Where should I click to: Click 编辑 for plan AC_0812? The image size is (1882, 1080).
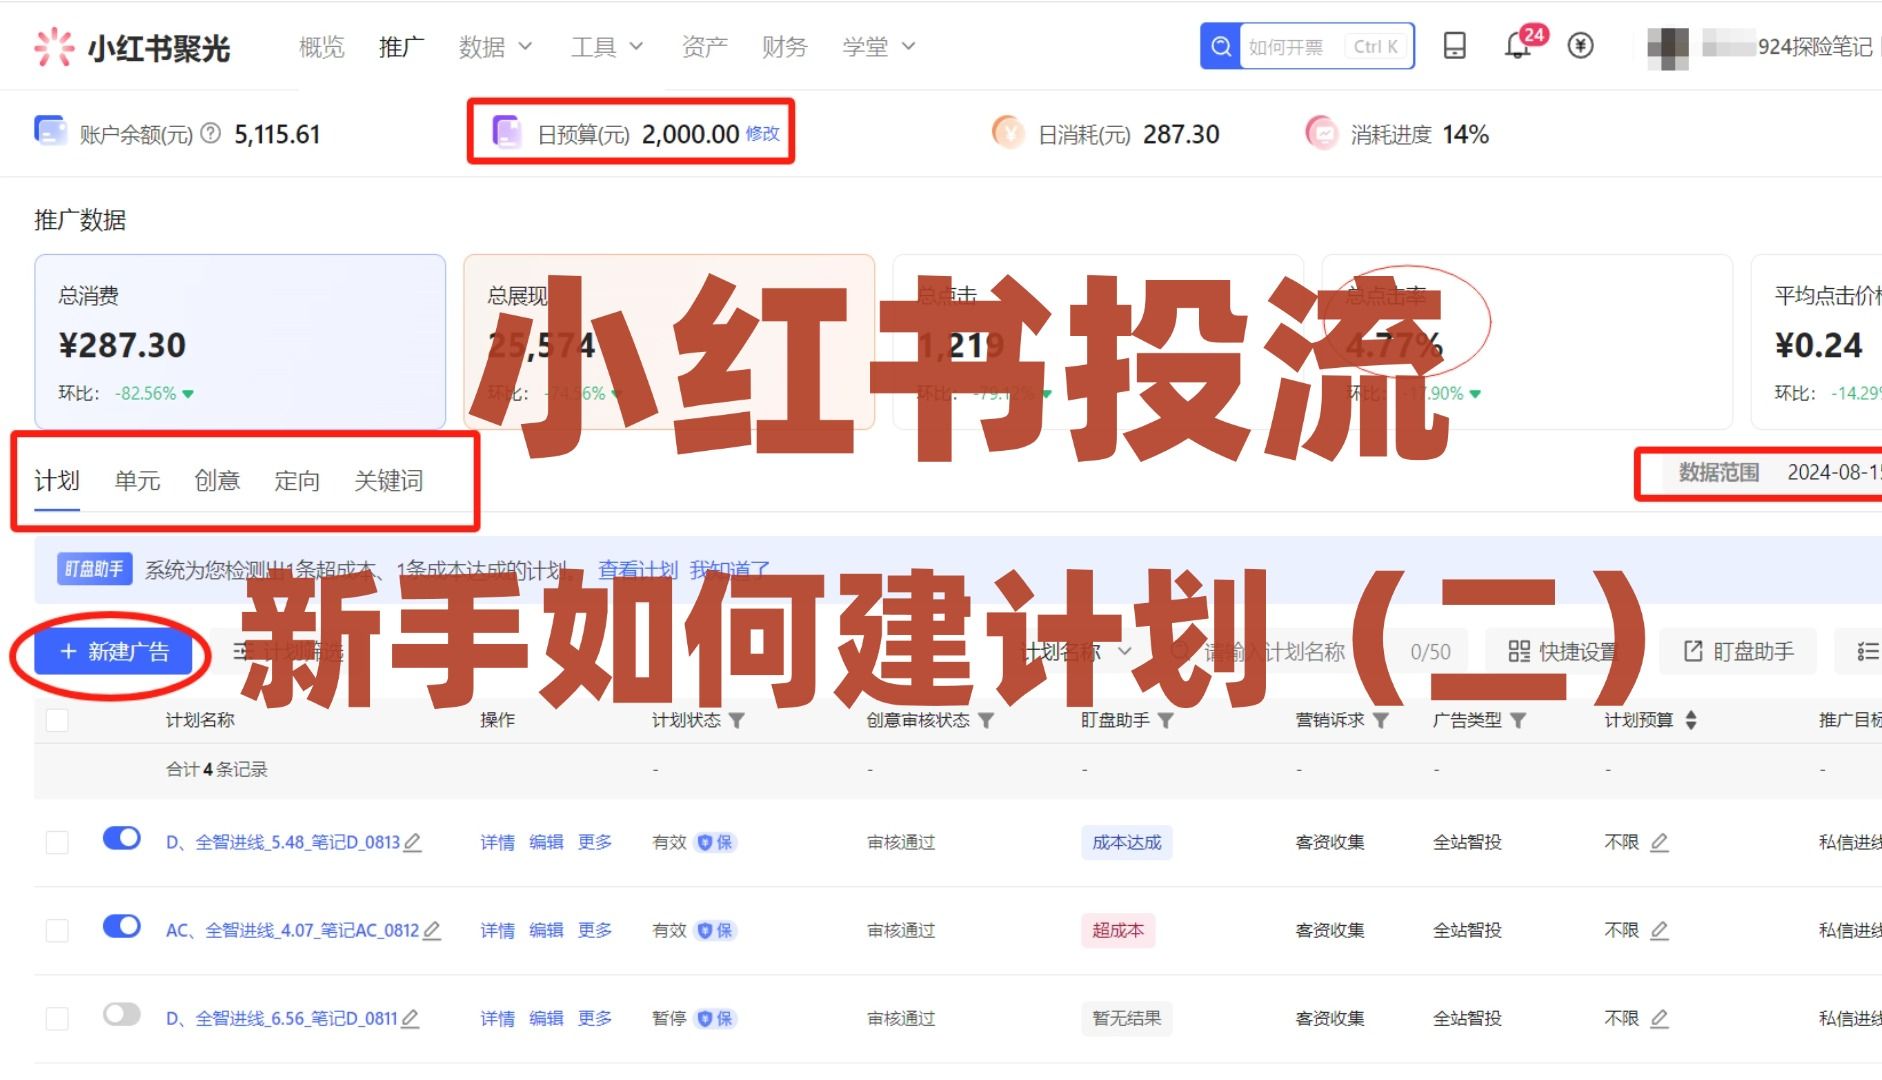(x=546, y=931)
